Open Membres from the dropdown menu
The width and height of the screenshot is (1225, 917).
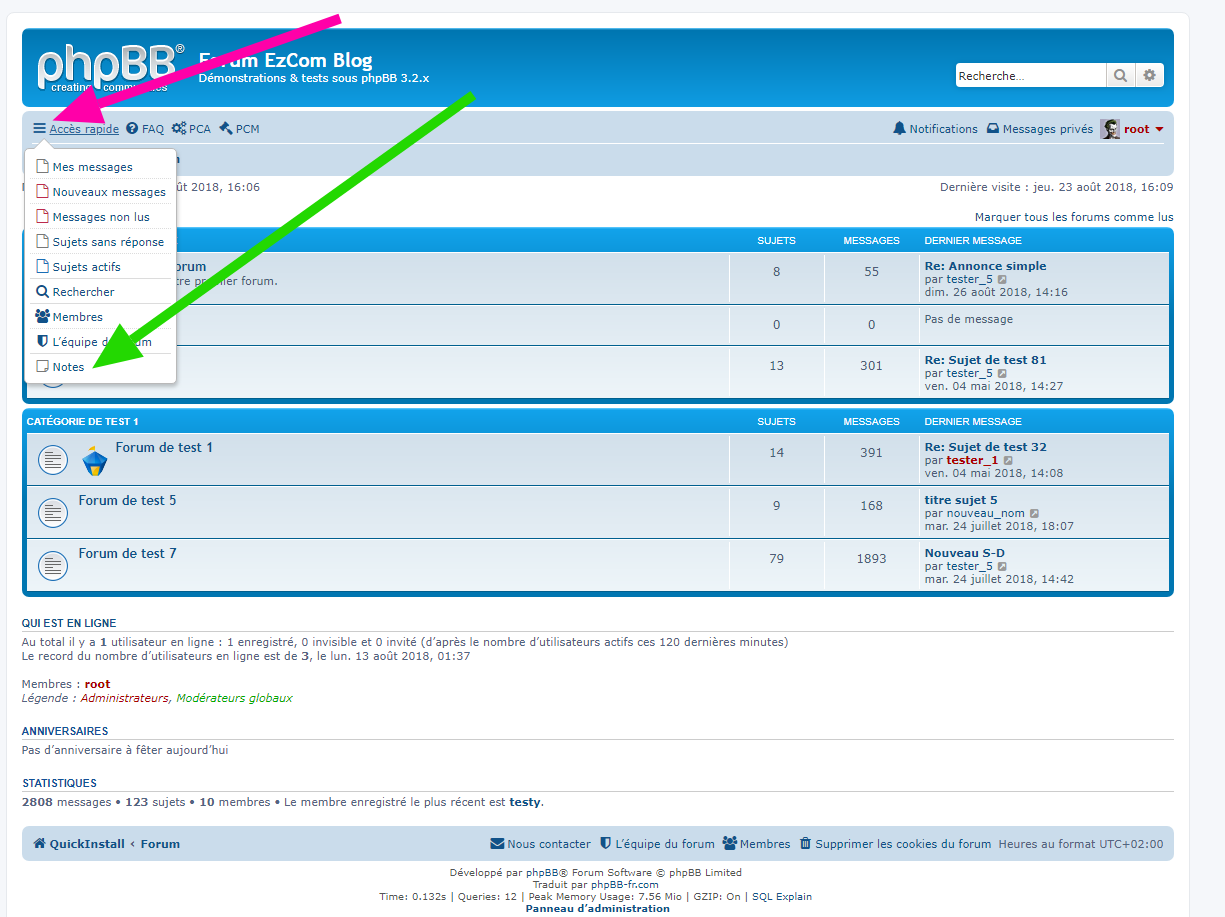tap(77, 317)
